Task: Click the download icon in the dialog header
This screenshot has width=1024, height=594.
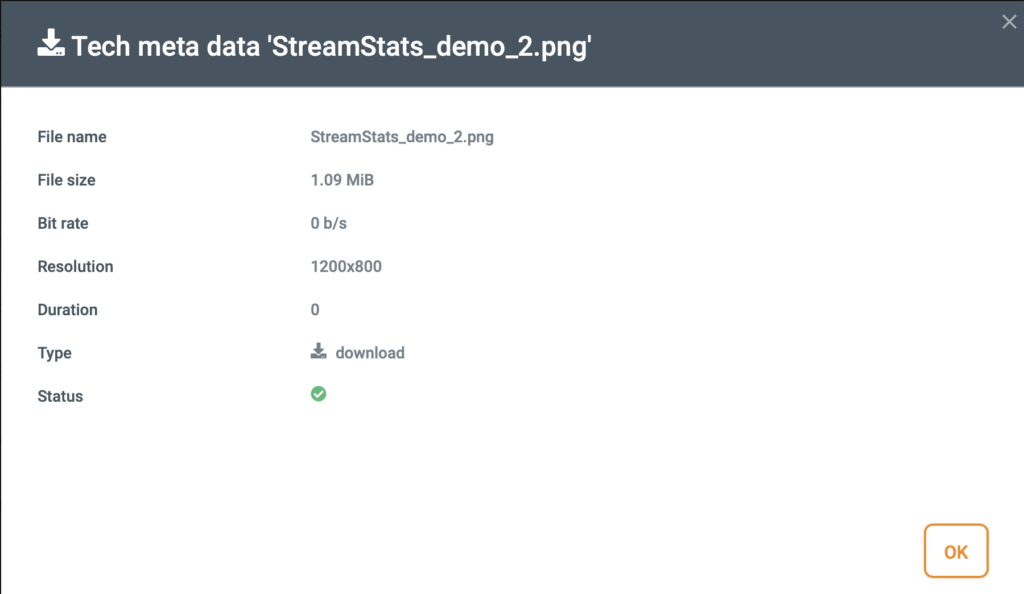Action: (x=51, y=45)
